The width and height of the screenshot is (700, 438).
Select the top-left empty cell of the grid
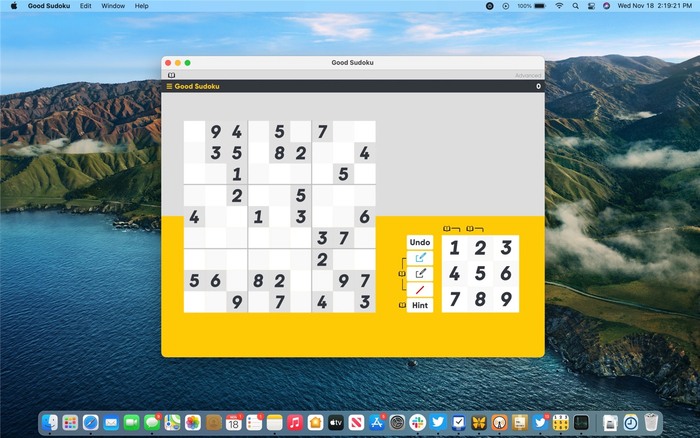coord(194,131)
